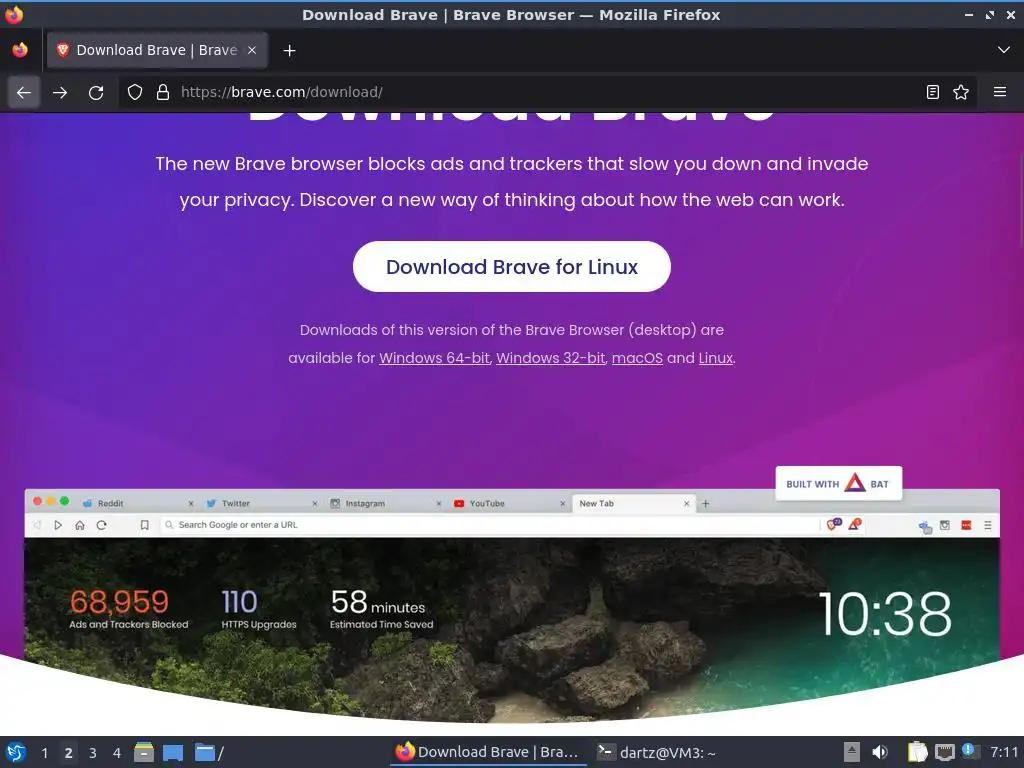Viewport: 1024px width, 768px height.
Task: Close the Download Brave tab
Action: 252,50
